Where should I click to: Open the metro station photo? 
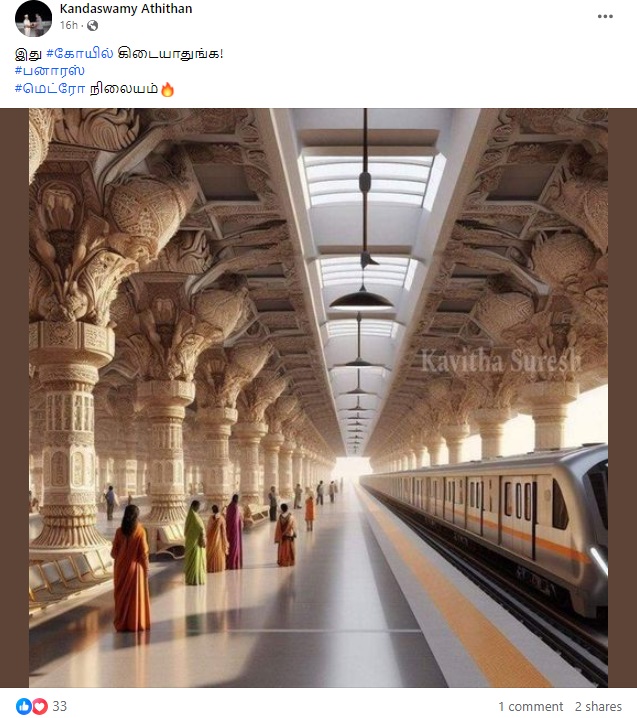(x=318, y=397)
